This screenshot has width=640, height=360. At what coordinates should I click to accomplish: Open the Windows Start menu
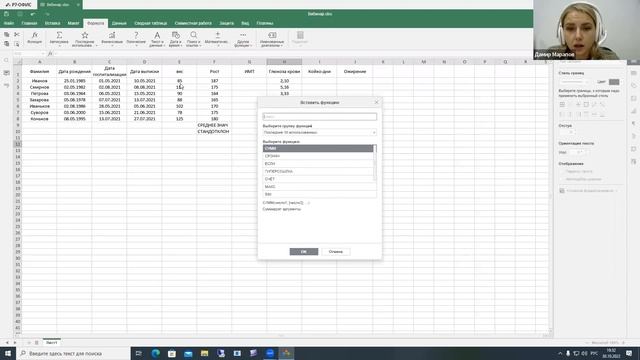click(8, 353)
